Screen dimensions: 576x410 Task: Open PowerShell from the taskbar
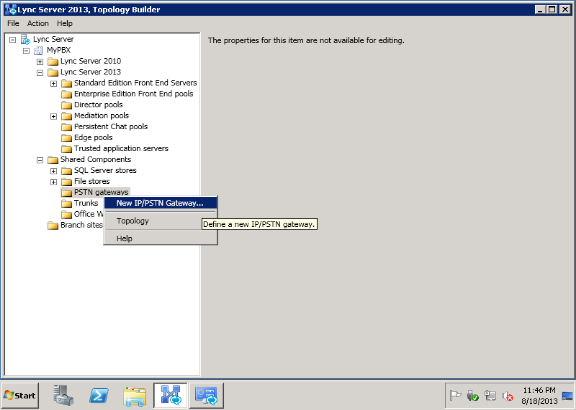pyautogui.click(x=98, y=396)
